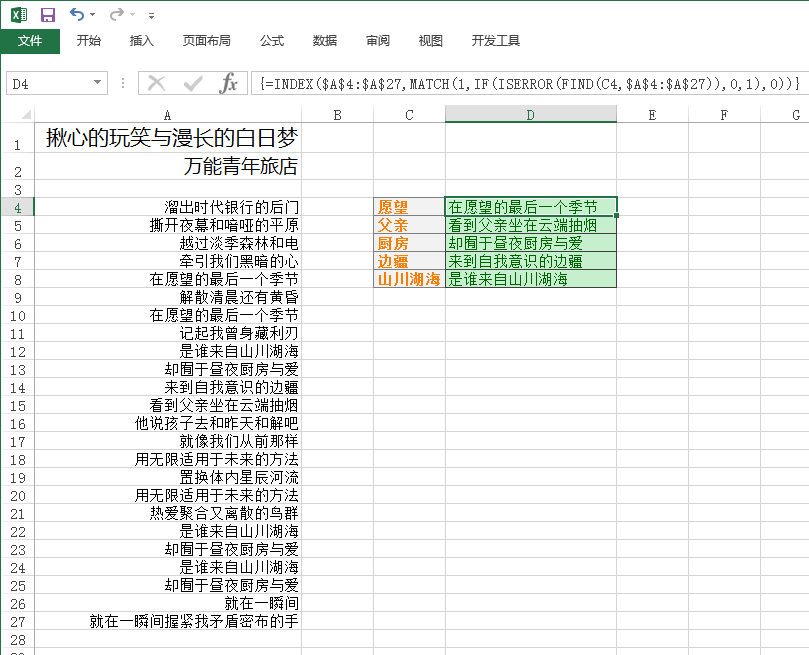Select all cells via corner triangle
The height and width of the screenshot is (655, 809).
coord(25,114)
